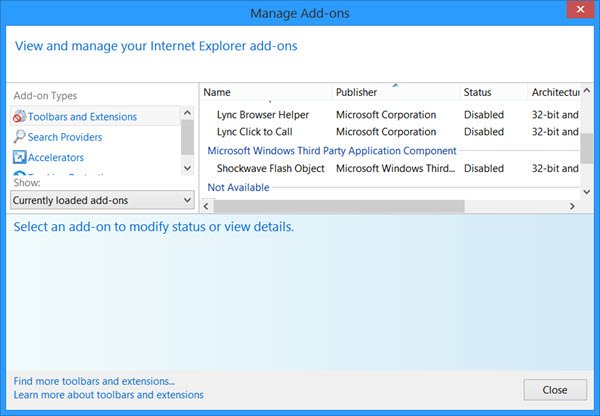This screenshot has height=416, width=600.
Task: Open Search Providers add-on type
Action: (65, 137)
